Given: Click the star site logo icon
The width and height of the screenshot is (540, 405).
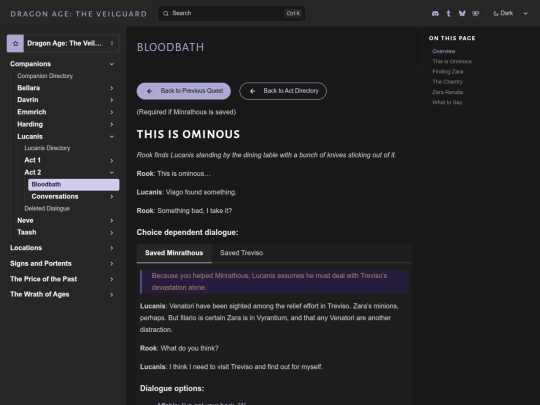Looking at the screenshot, I should (x=15, y=43).
